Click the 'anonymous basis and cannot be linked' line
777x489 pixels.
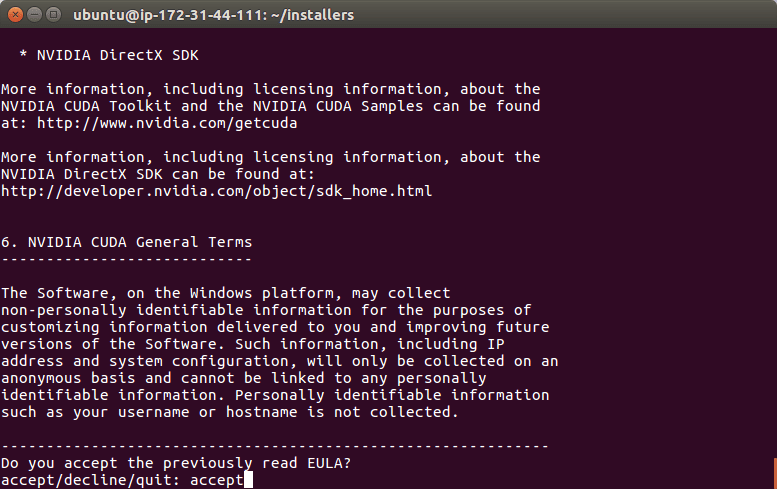(x=244, y=378)
